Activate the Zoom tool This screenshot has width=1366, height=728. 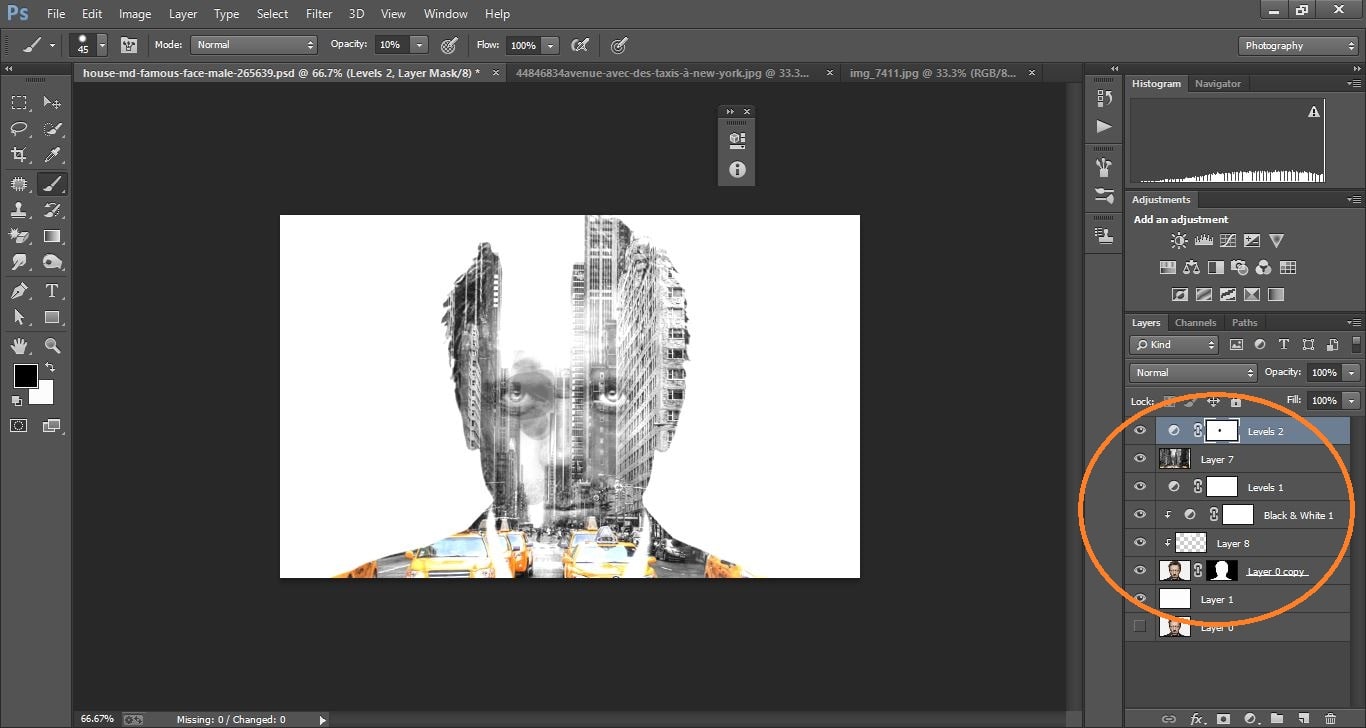point(53,344)
